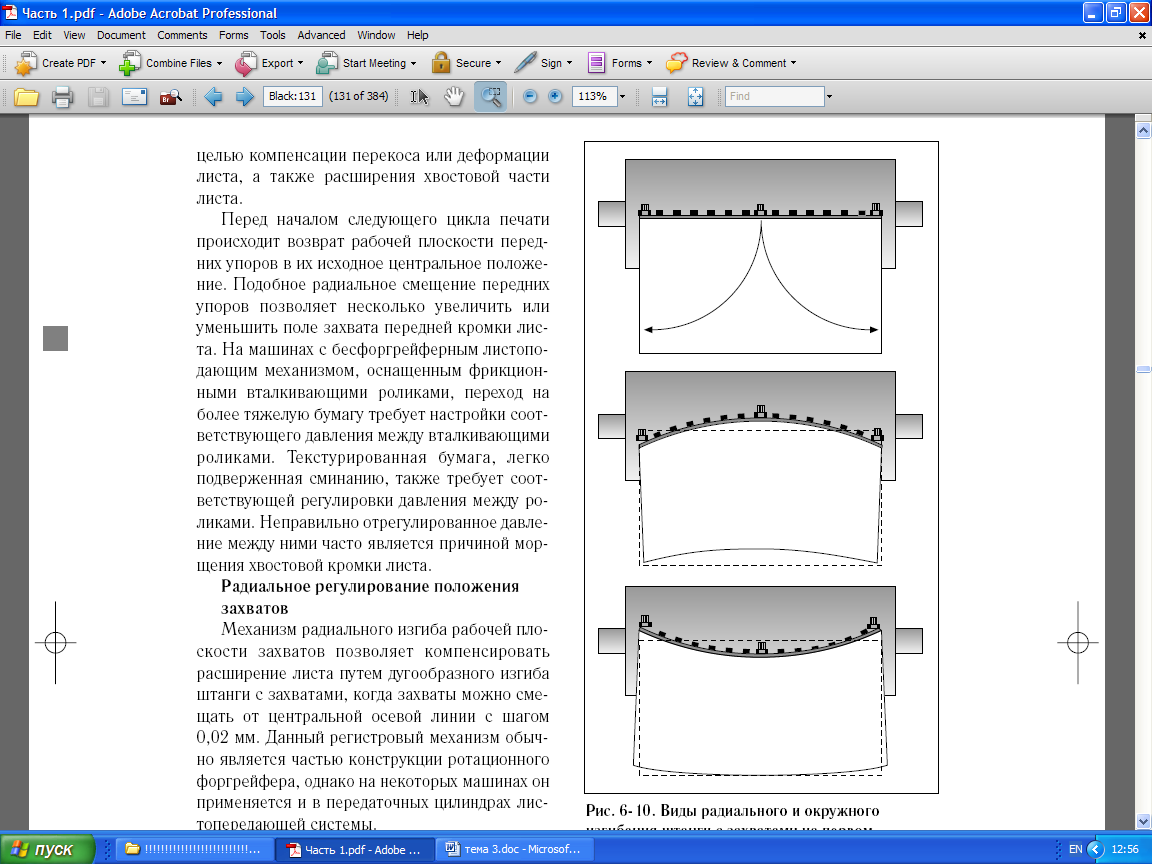Expand the Sign dropdown arrow
This screenshot has height=864, width=1152.
[x=569, y=63]
